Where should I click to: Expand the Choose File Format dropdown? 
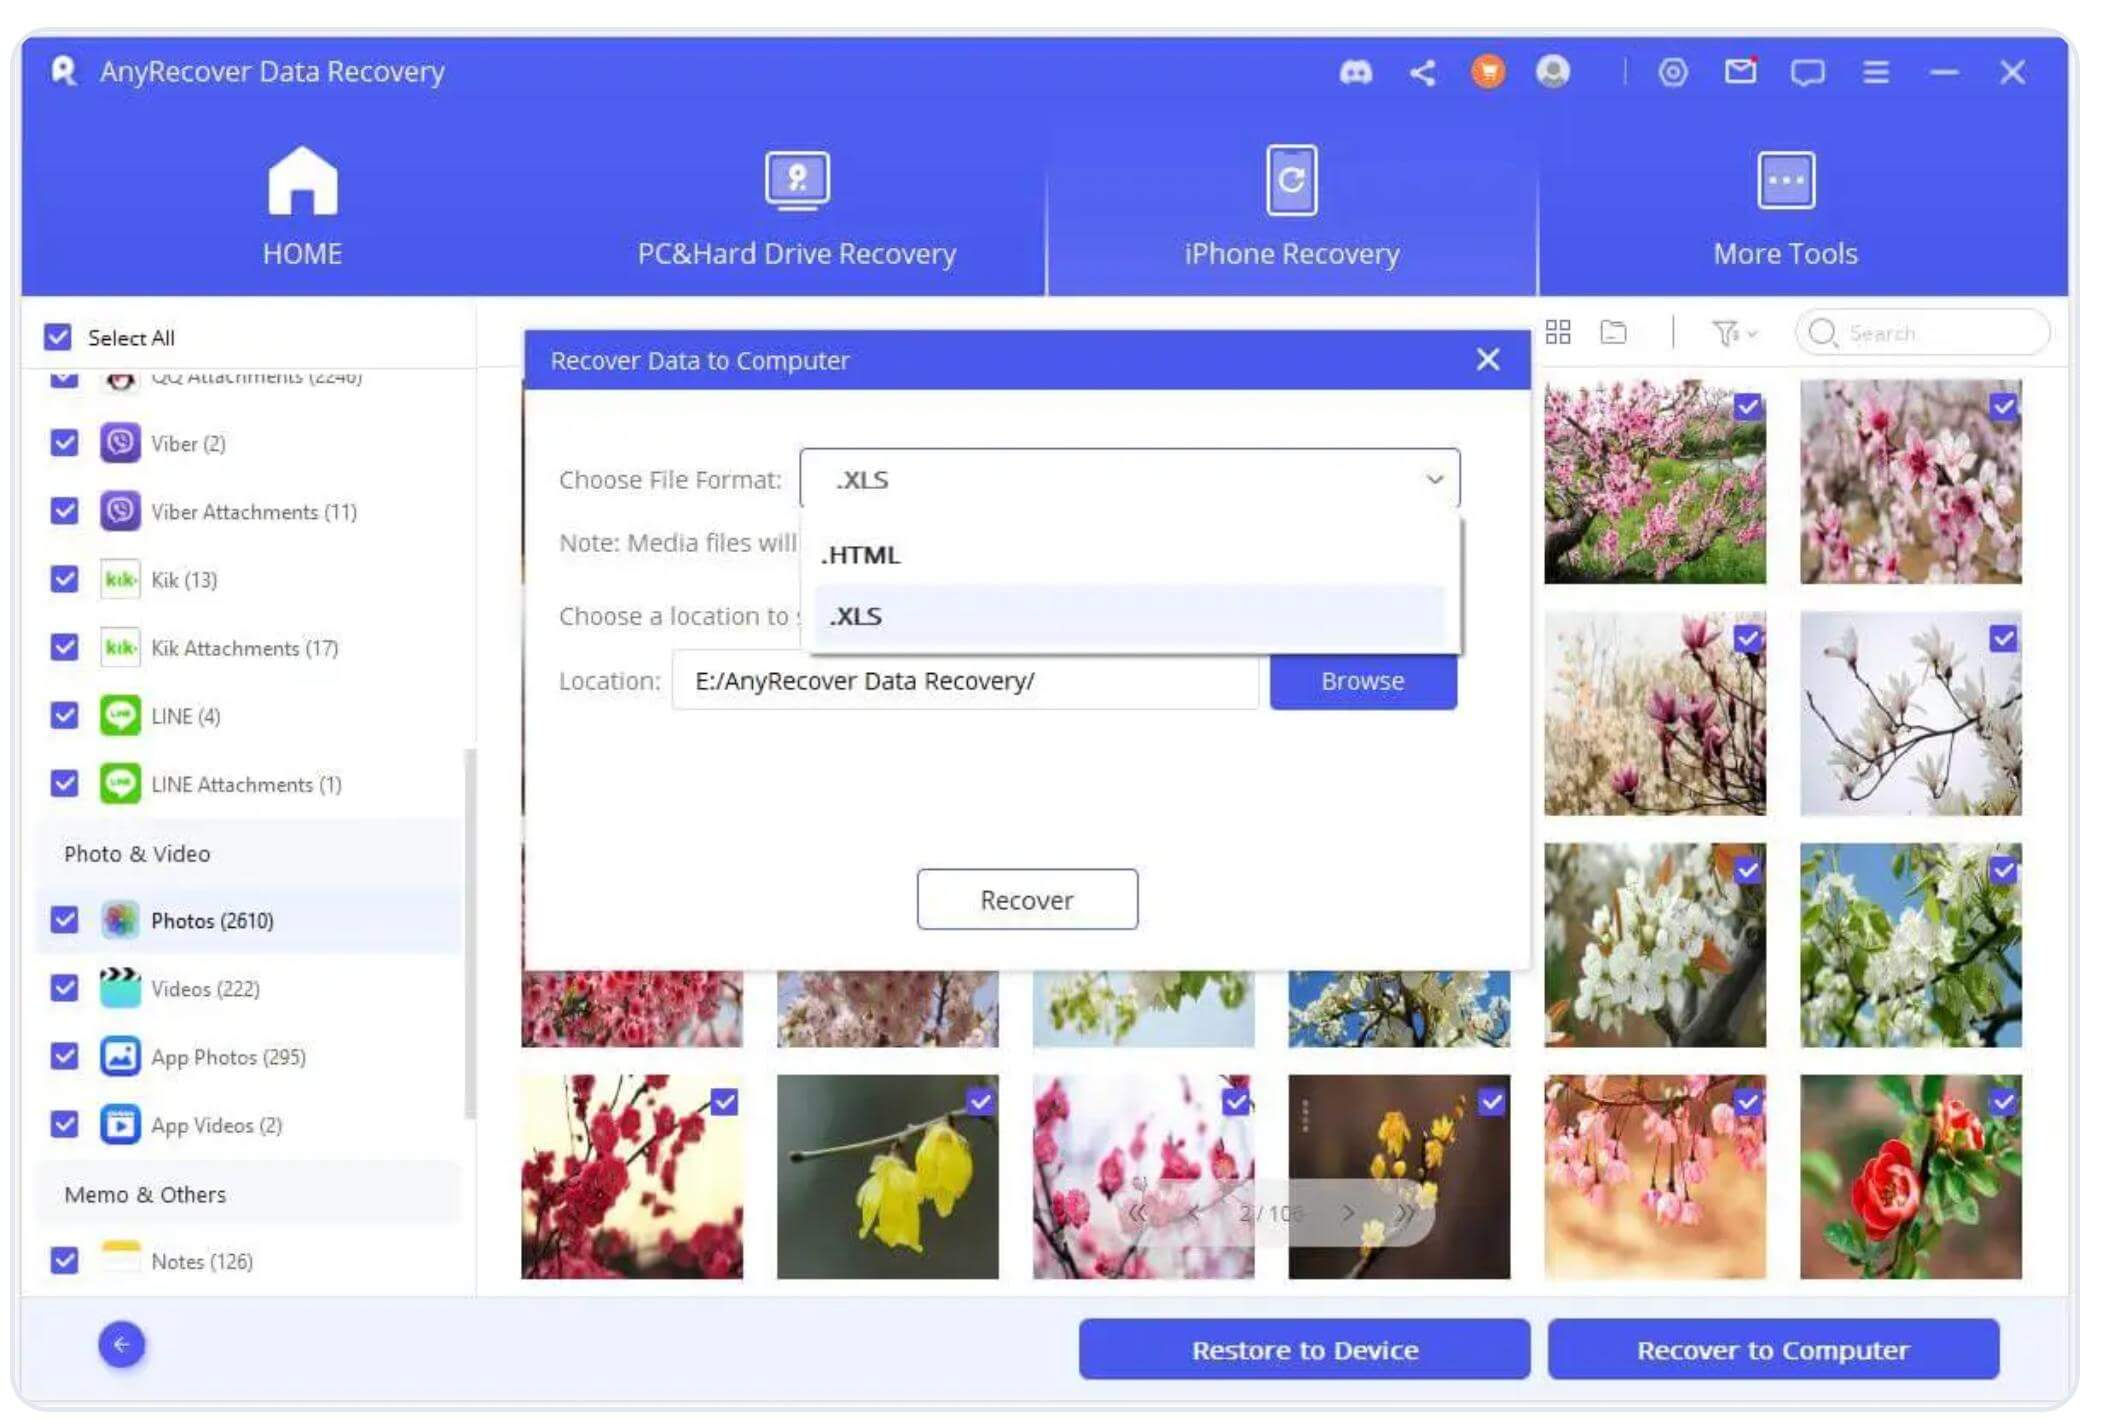click(1129, 479)
